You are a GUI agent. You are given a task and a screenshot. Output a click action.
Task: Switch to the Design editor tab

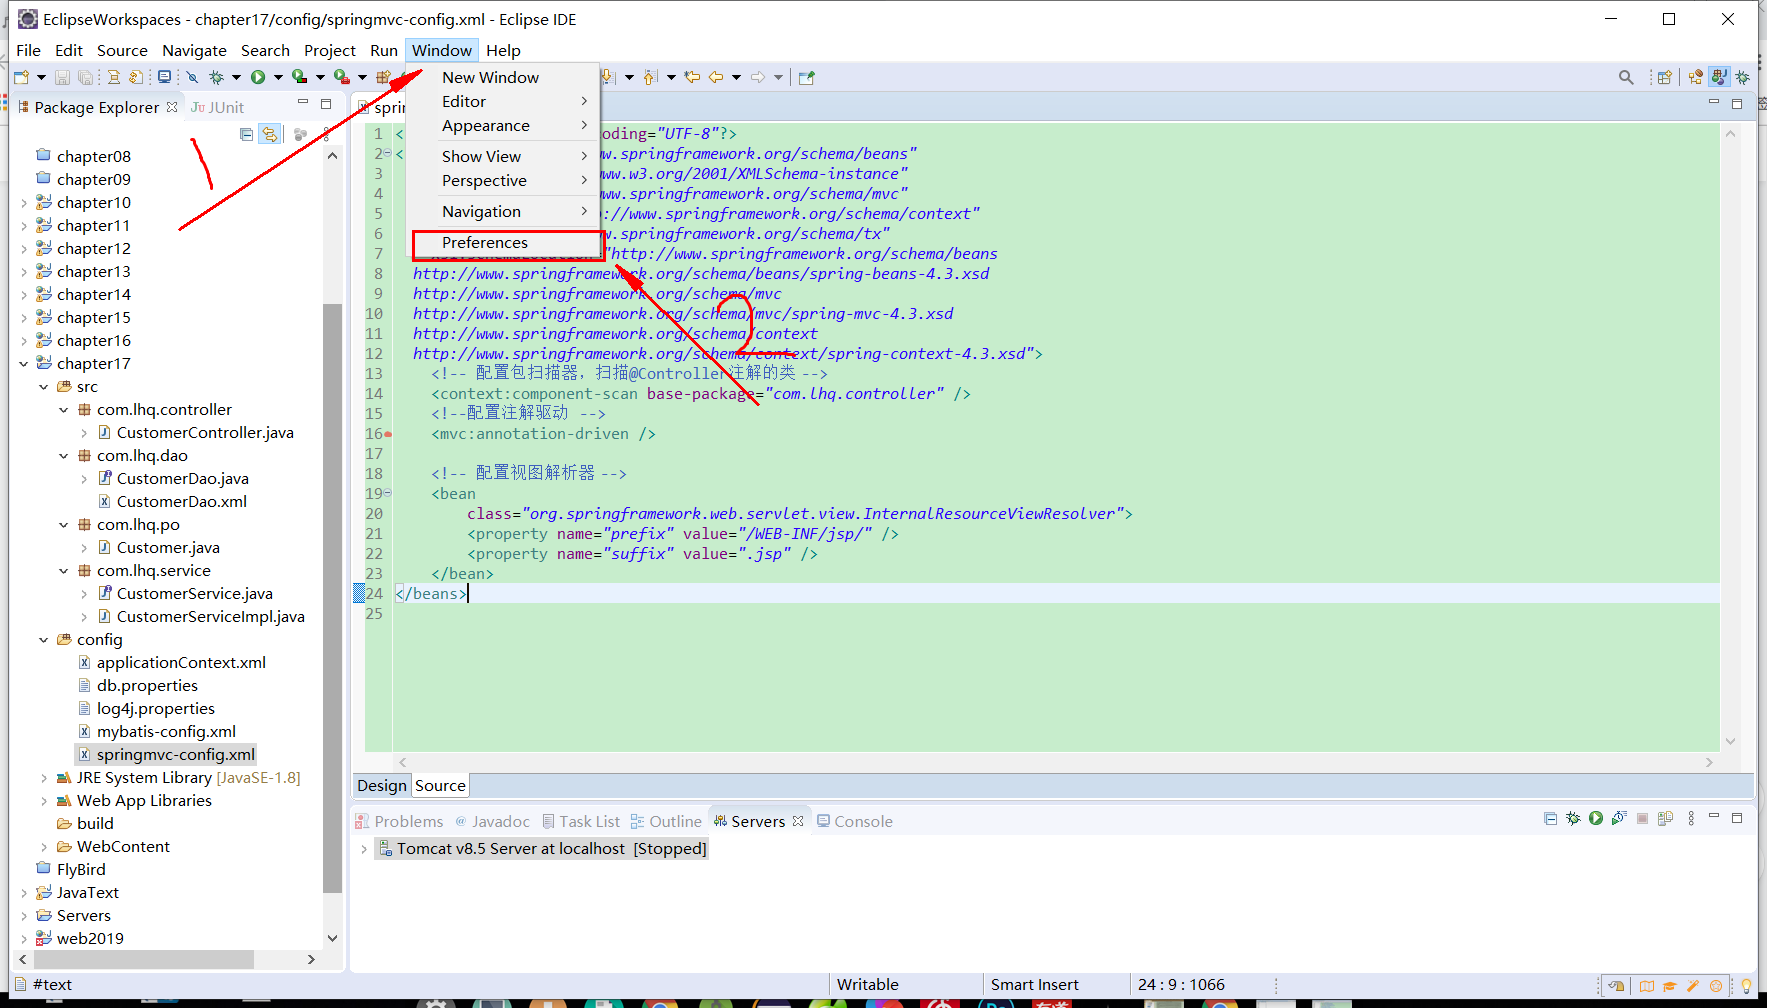pos(382,786)
